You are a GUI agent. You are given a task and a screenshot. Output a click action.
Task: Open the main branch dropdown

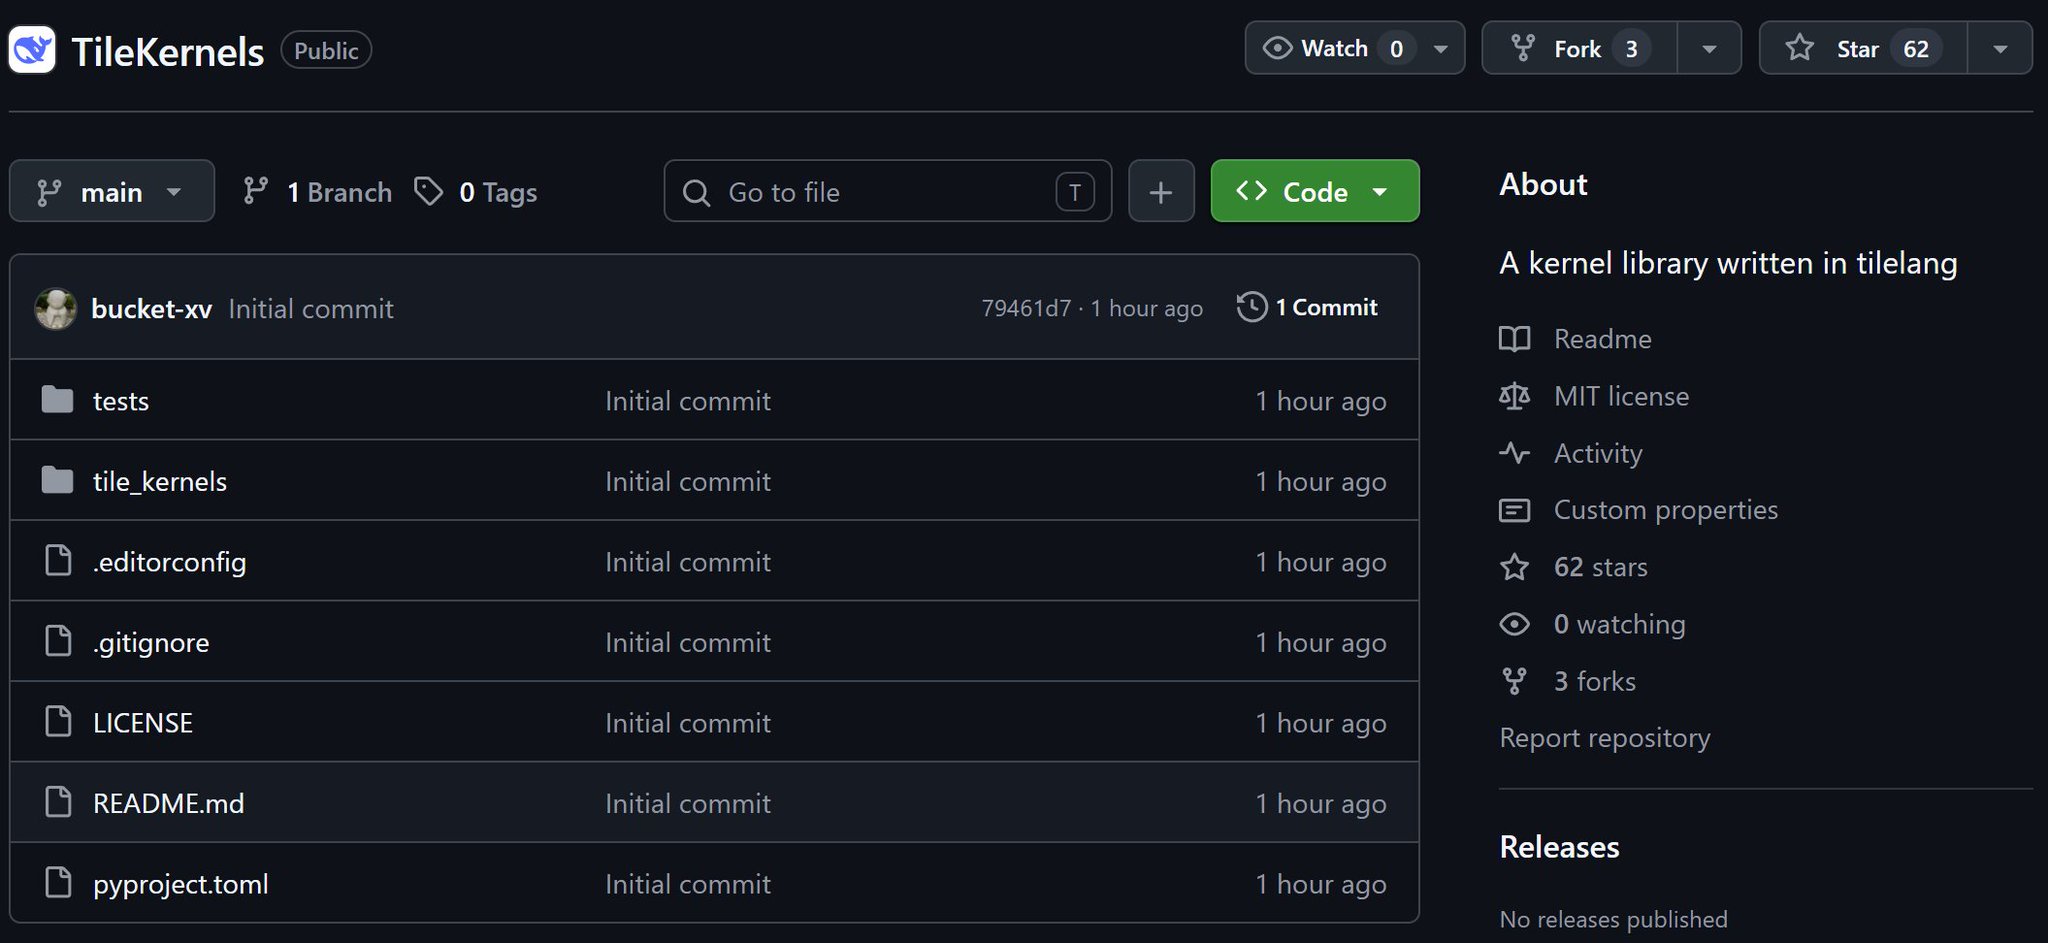tap(112, 191)
